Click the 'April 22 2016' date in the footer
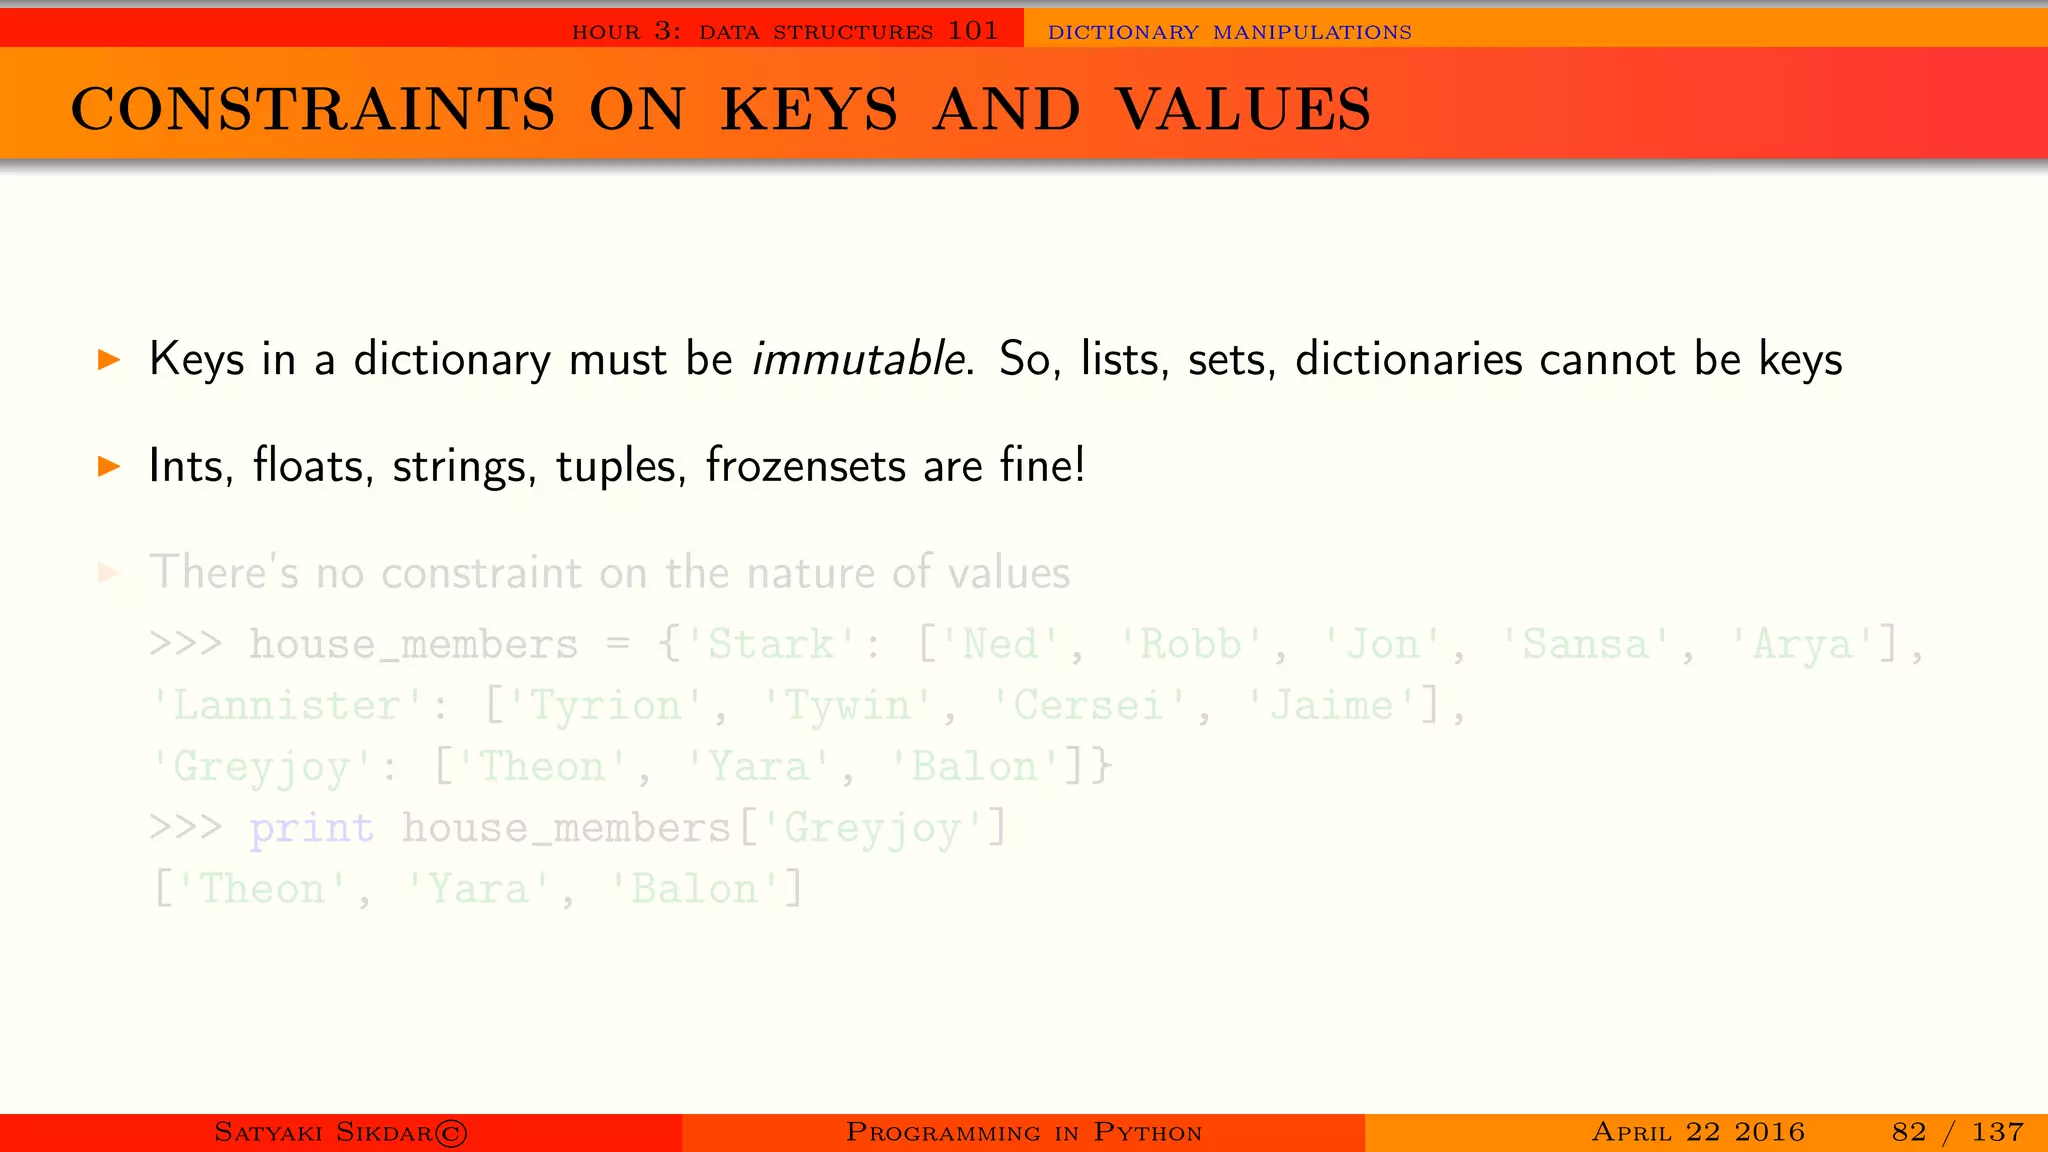 (x=1698, y=1132)
